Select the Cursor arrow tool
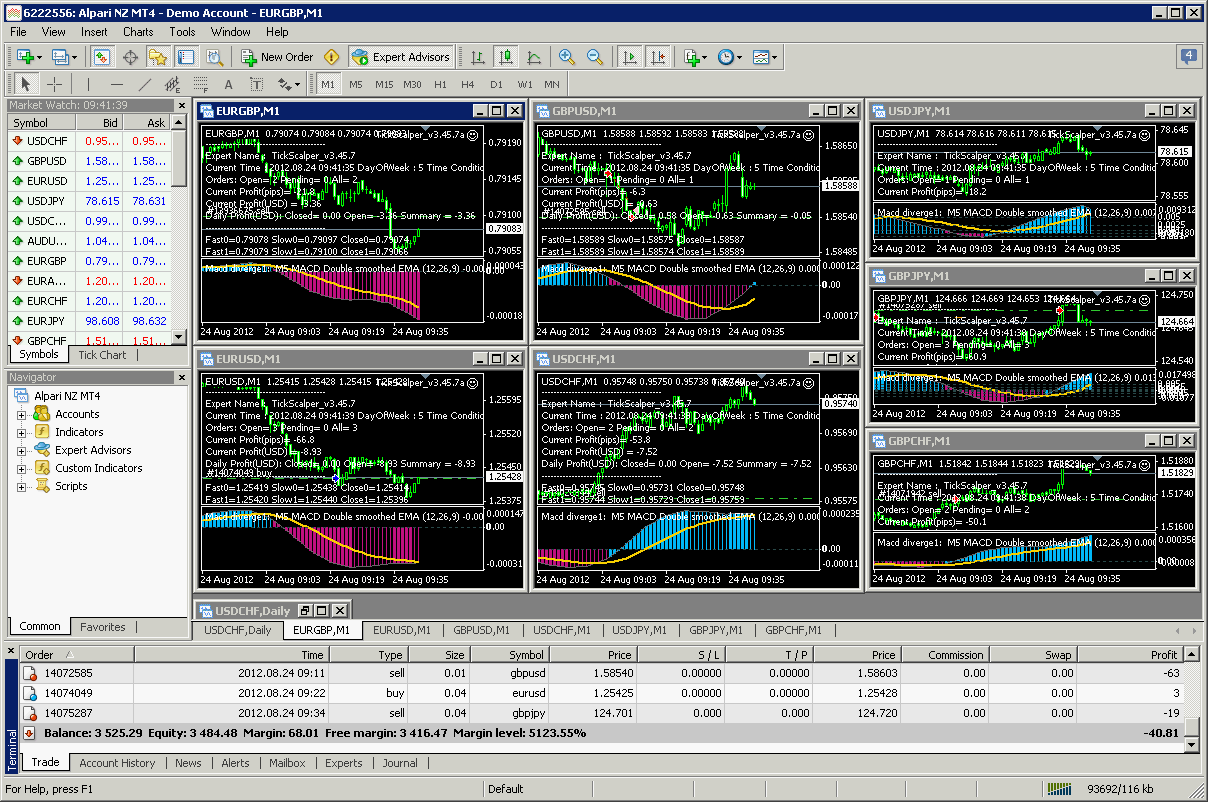 point(26,84)
